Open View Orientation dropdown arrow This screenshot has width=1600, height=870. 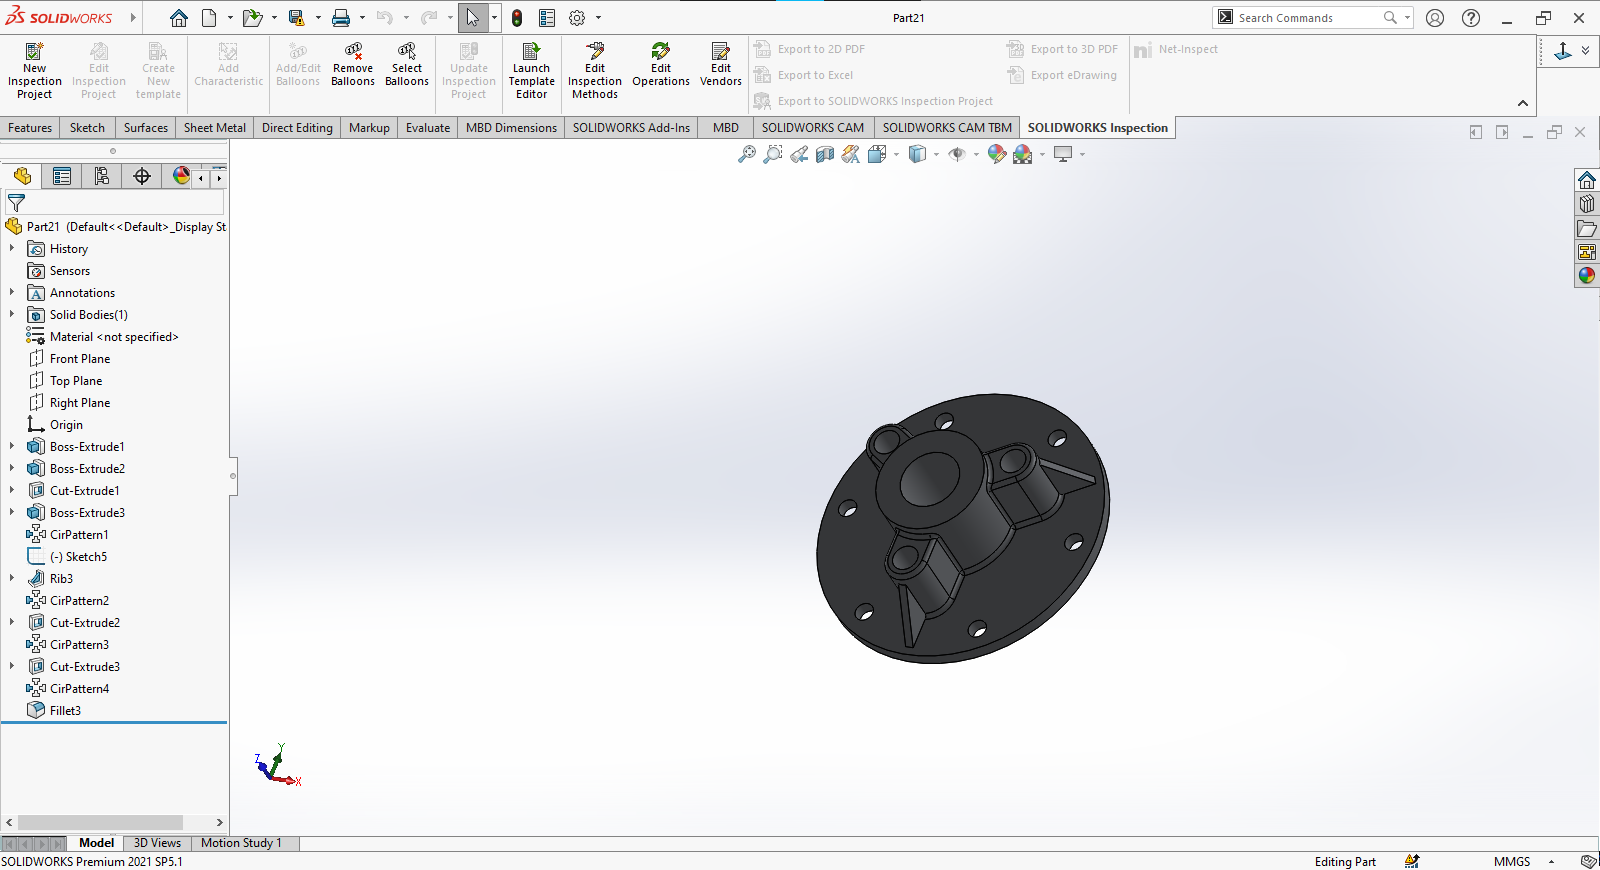tap(897, 155)
